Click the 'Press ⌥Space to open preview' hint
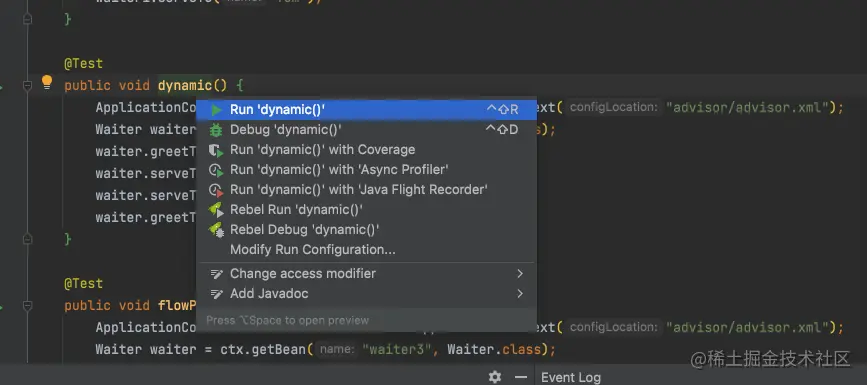 288,320
